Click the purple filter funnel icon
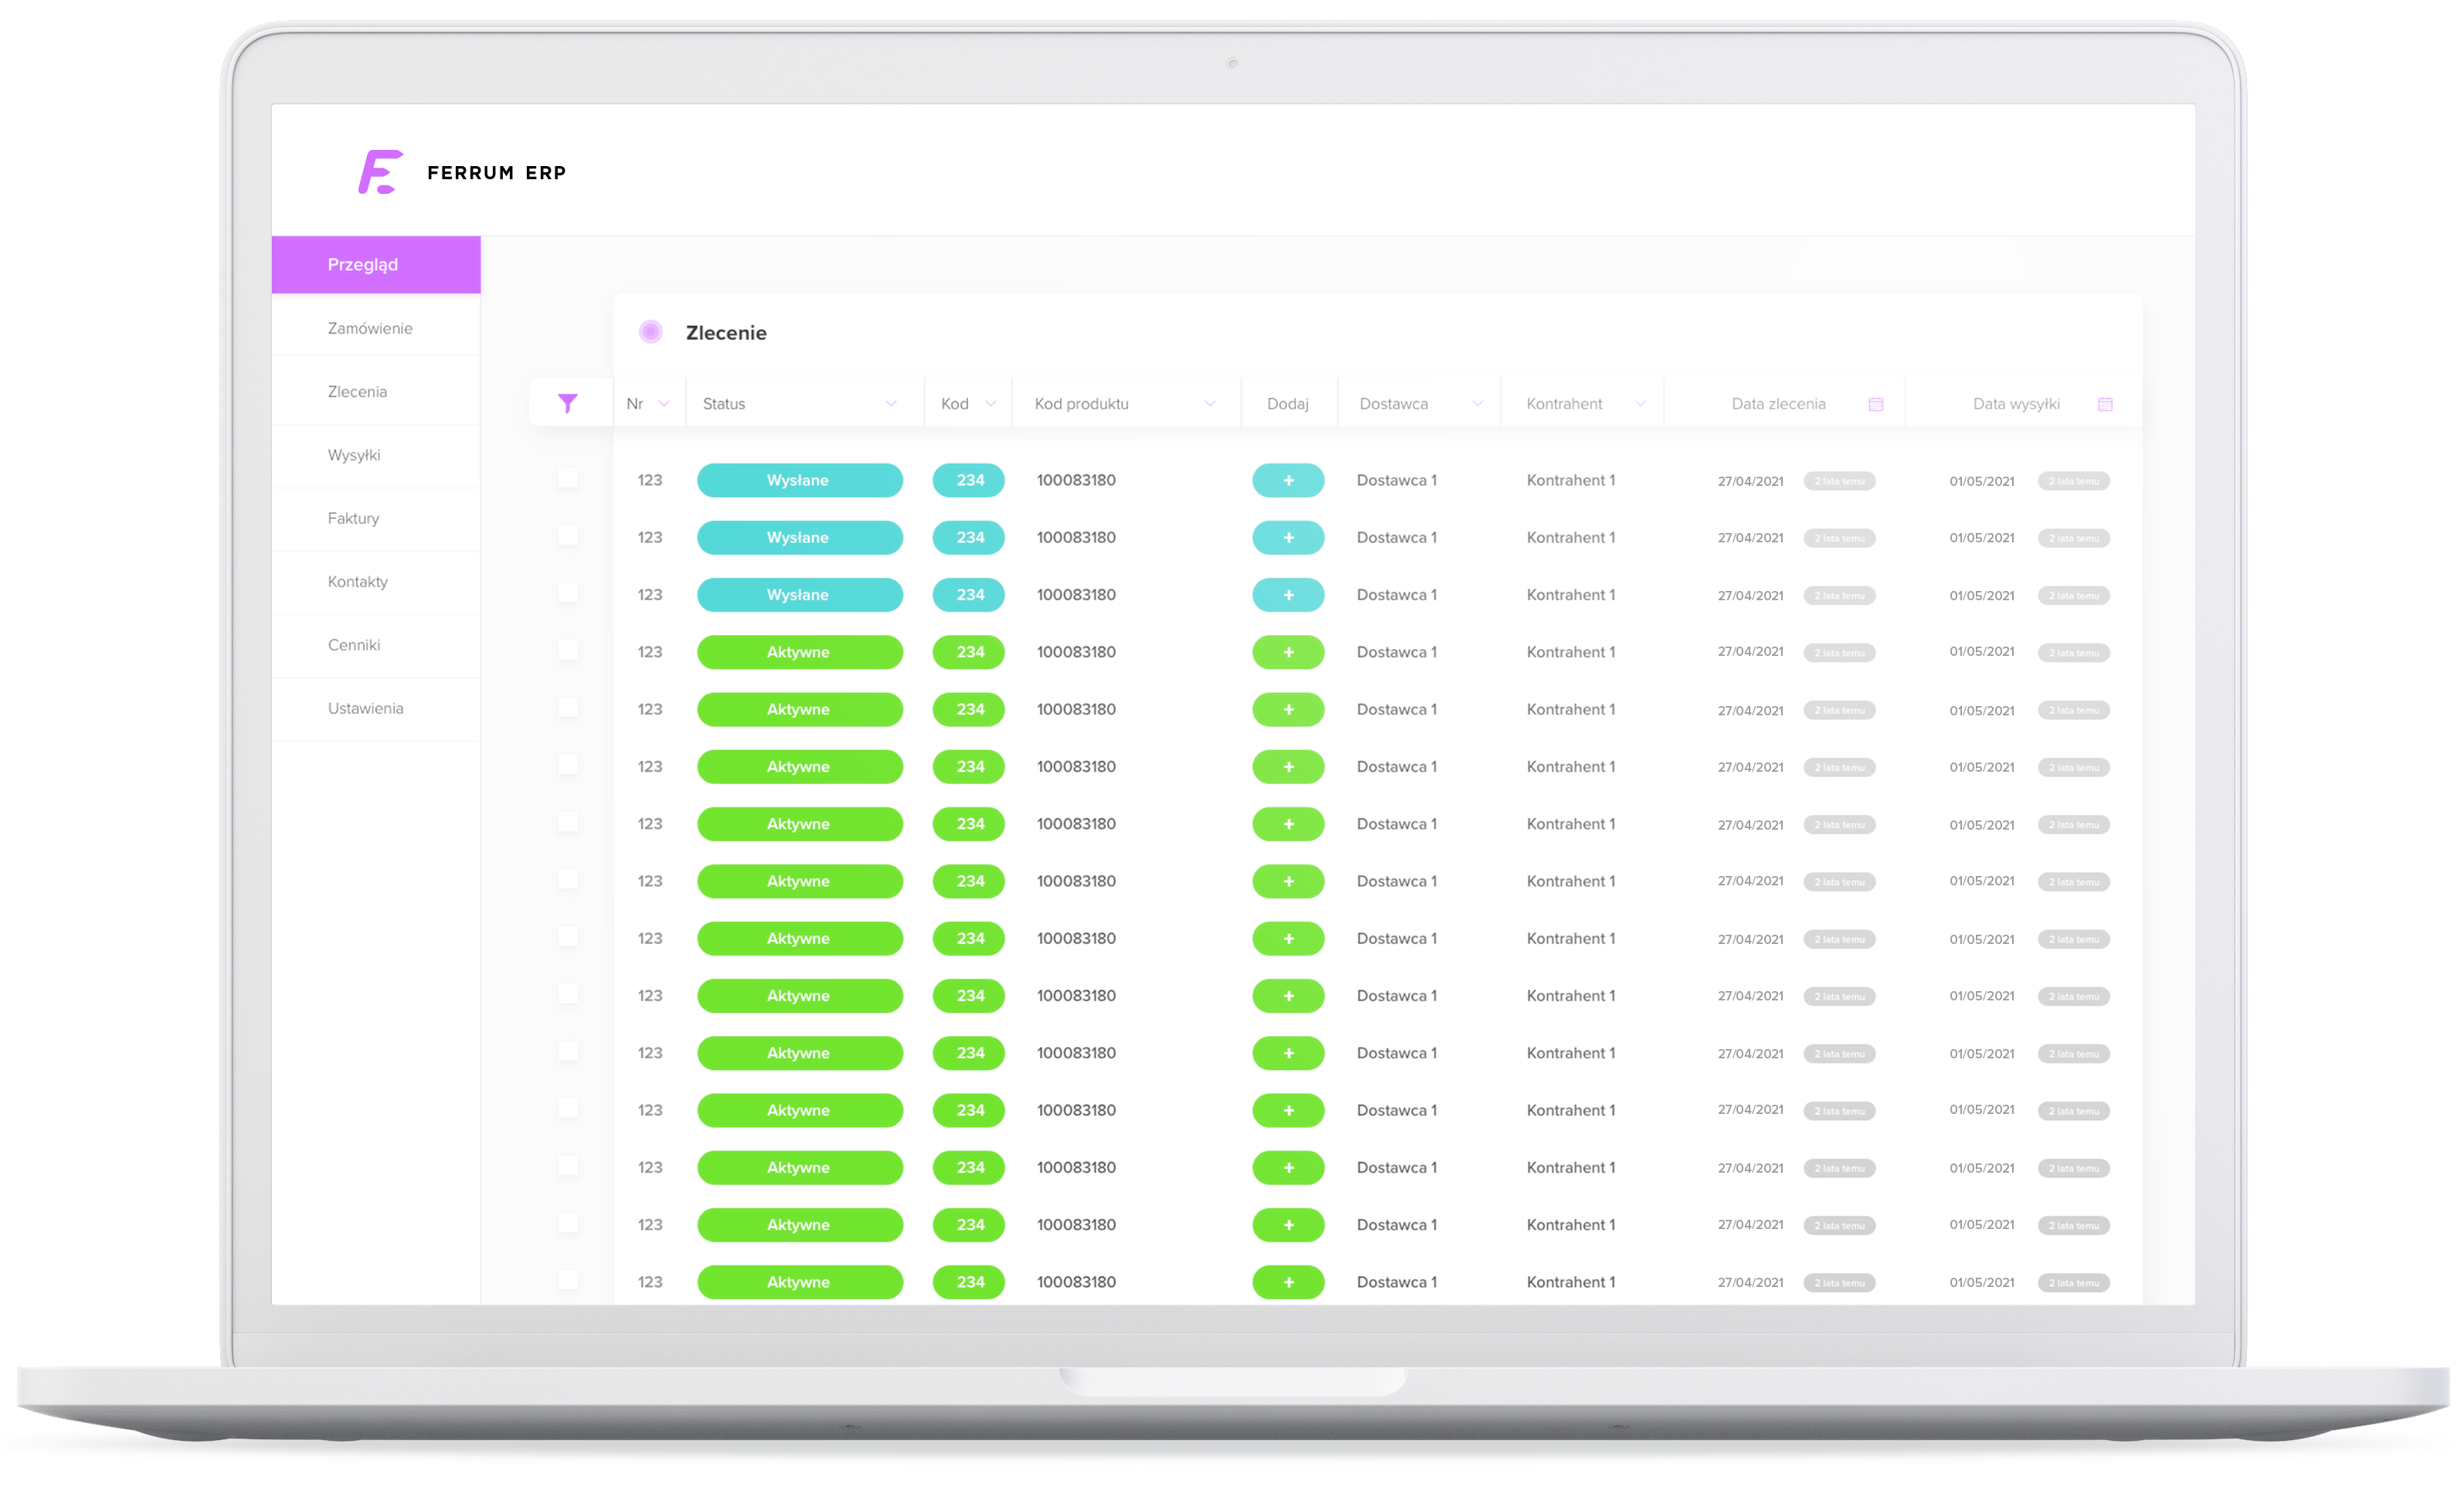The image size is (2464, 1501). [x=567, y=403]
